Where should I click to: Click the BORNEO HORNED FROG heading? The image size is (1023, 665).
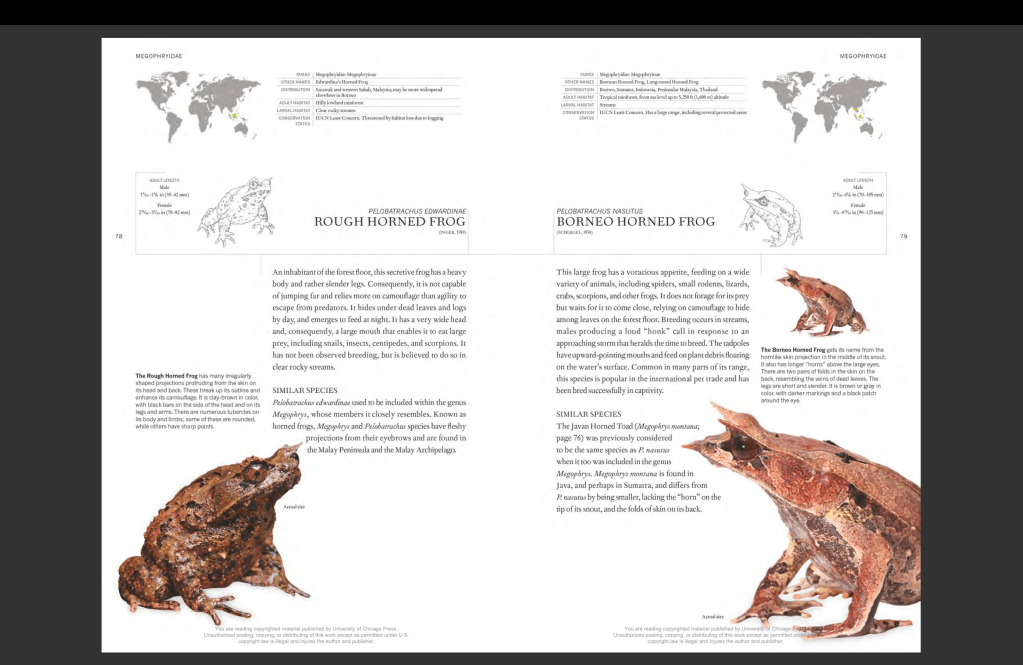(636, 222)
